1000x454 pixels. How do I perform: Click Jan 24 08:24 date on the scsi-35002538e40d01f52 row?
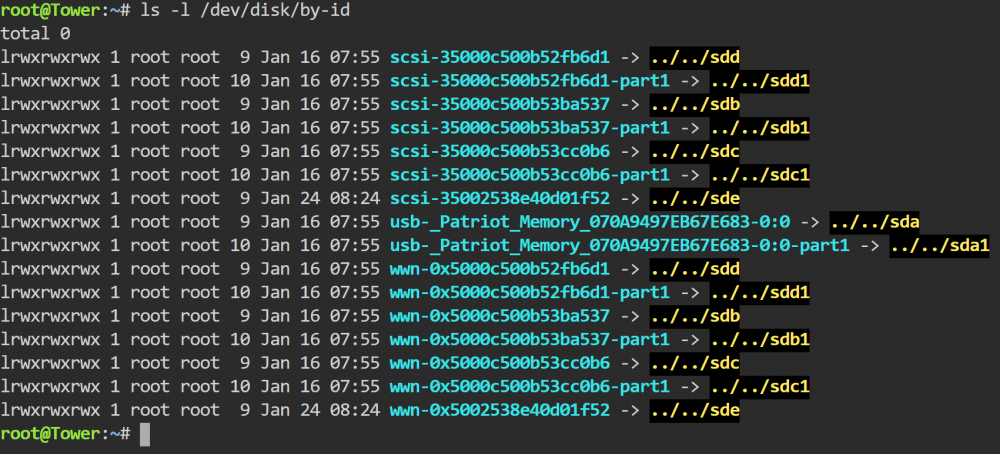coord(320,199)
